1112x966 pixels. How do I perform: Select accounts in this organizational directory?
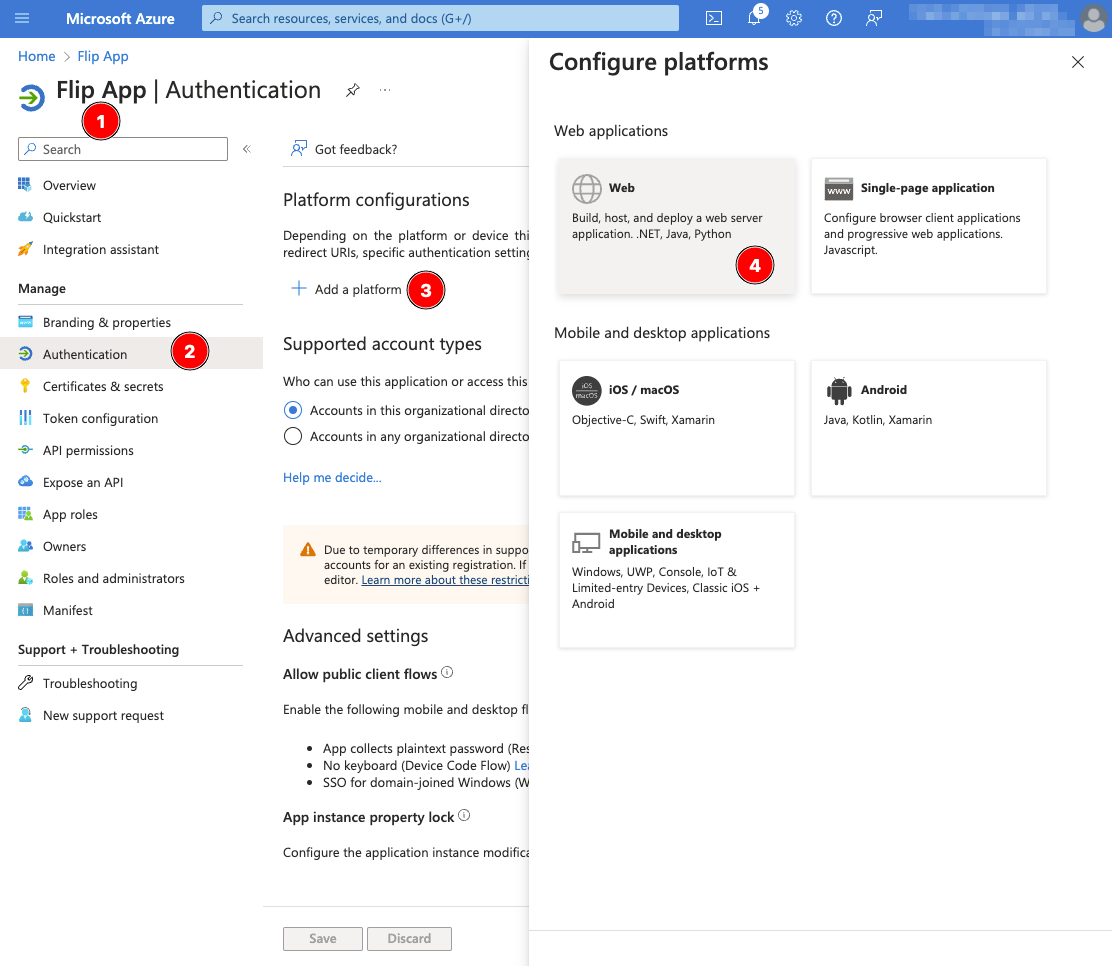pos(292,410)
